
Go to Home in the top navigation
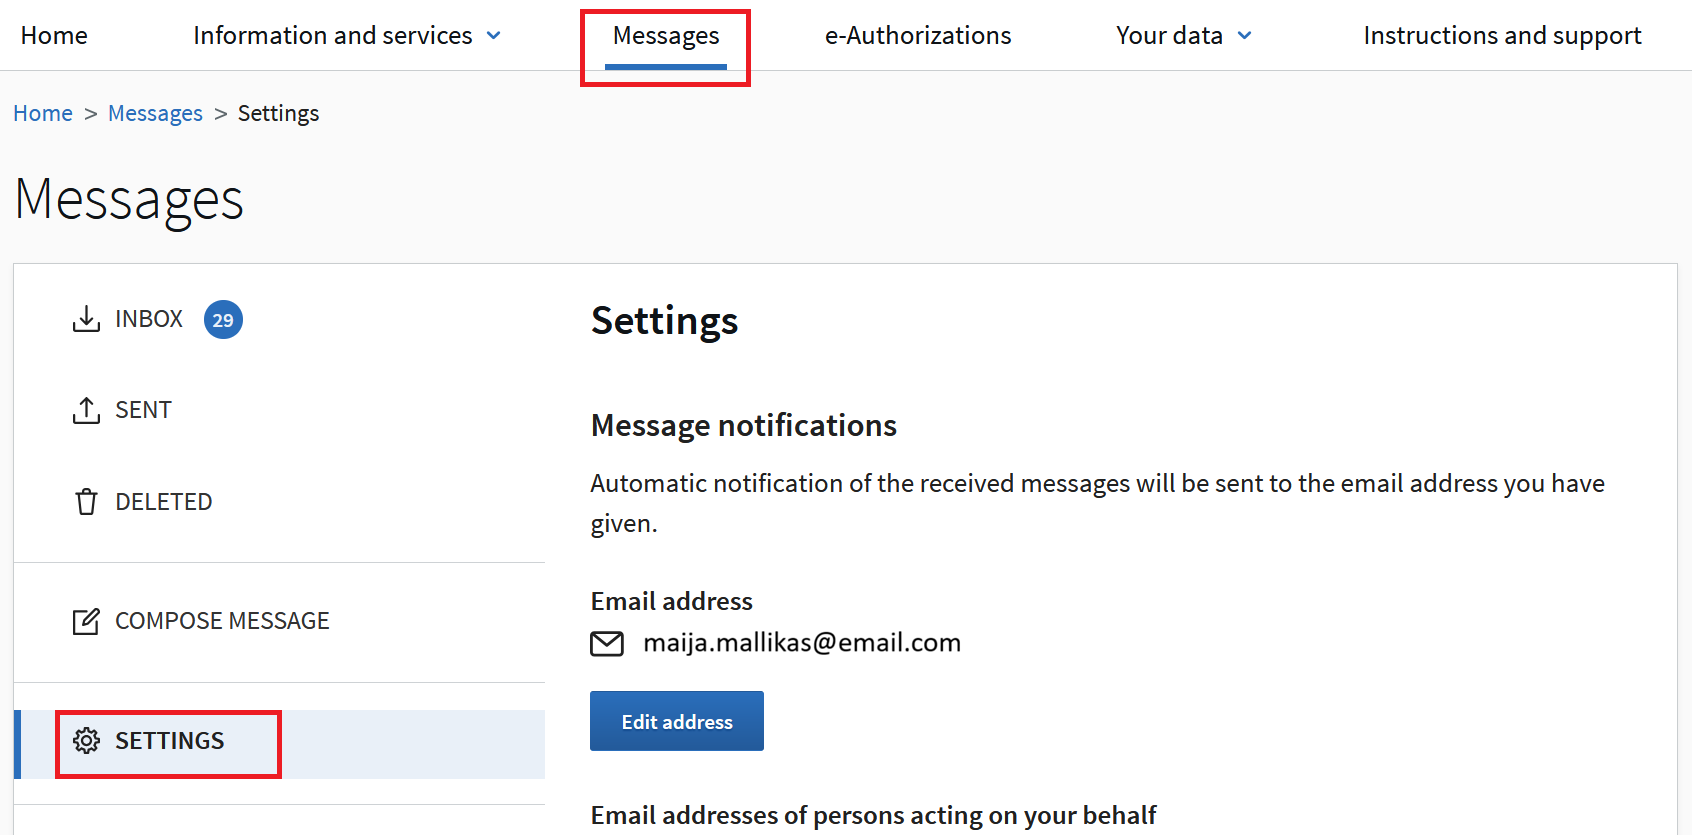click(54, 36)
